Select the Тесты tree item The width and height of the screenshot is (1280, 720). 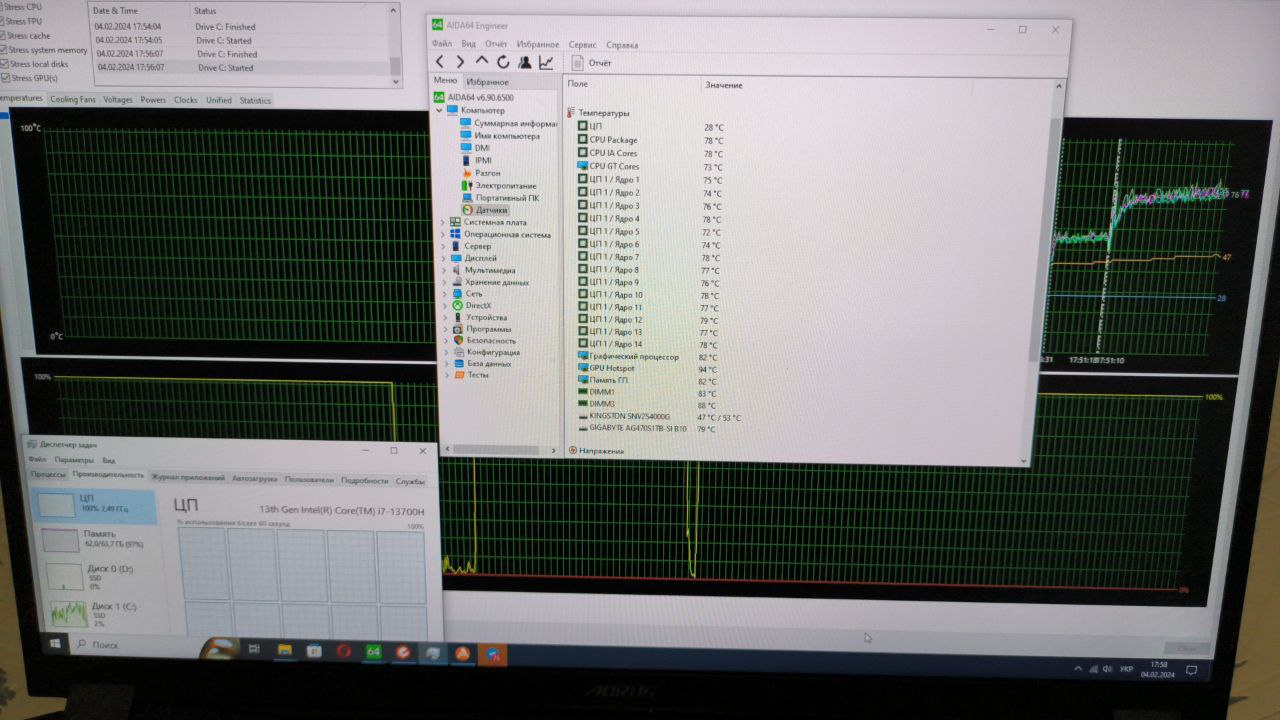pyautogui.click(x=470, y=375)
